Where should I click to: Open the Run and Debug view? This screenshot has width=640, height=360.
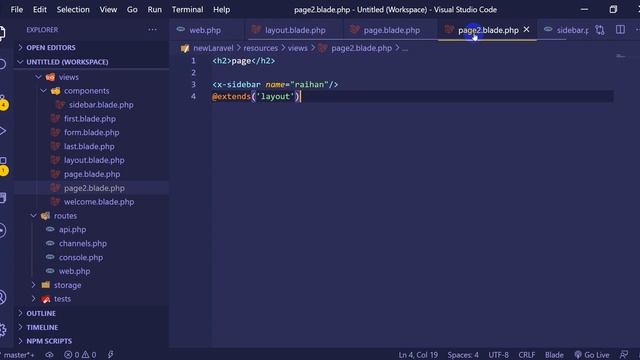(x=2, y=131)
